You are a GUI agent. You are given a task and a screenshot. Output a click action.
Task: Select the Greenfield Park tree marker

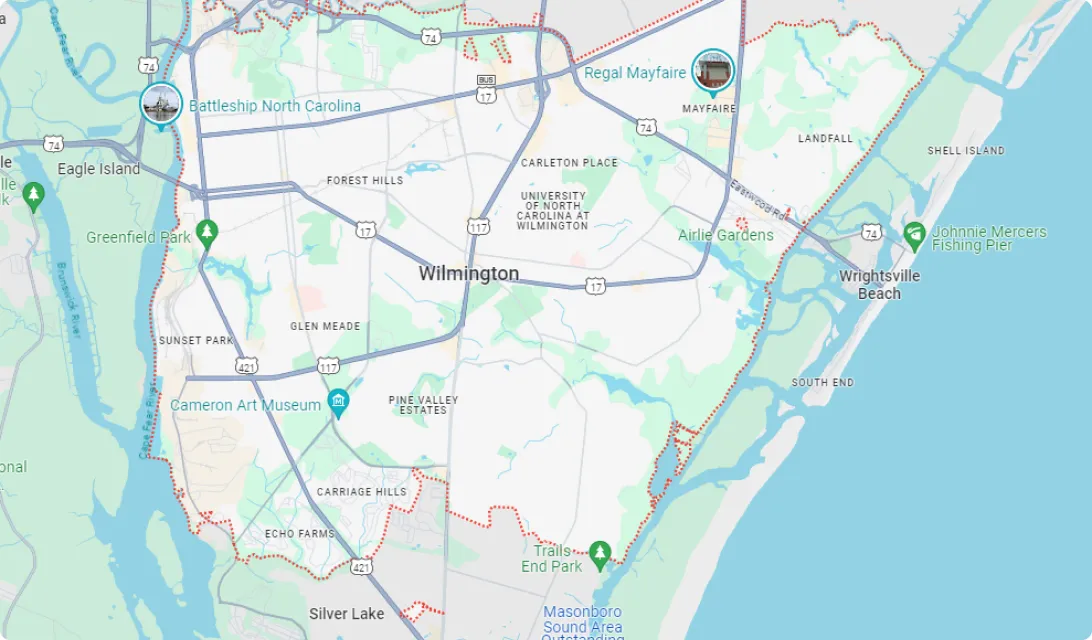coord(206,234)
